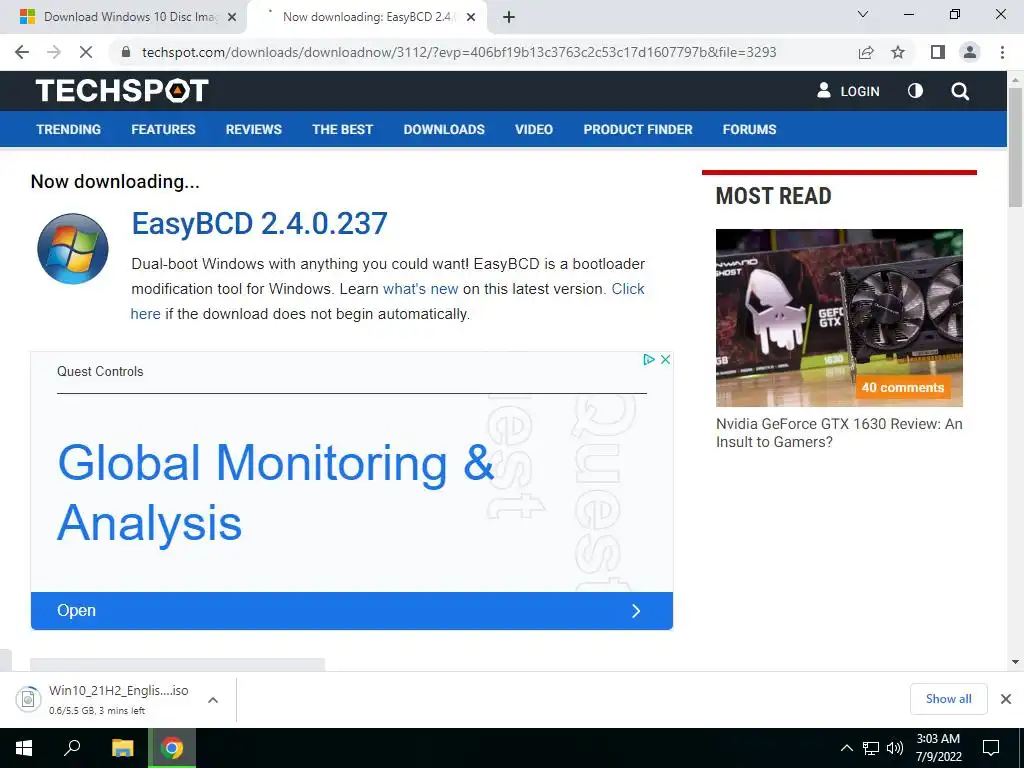Open the FEATURES menu

(x=163, y=129)
